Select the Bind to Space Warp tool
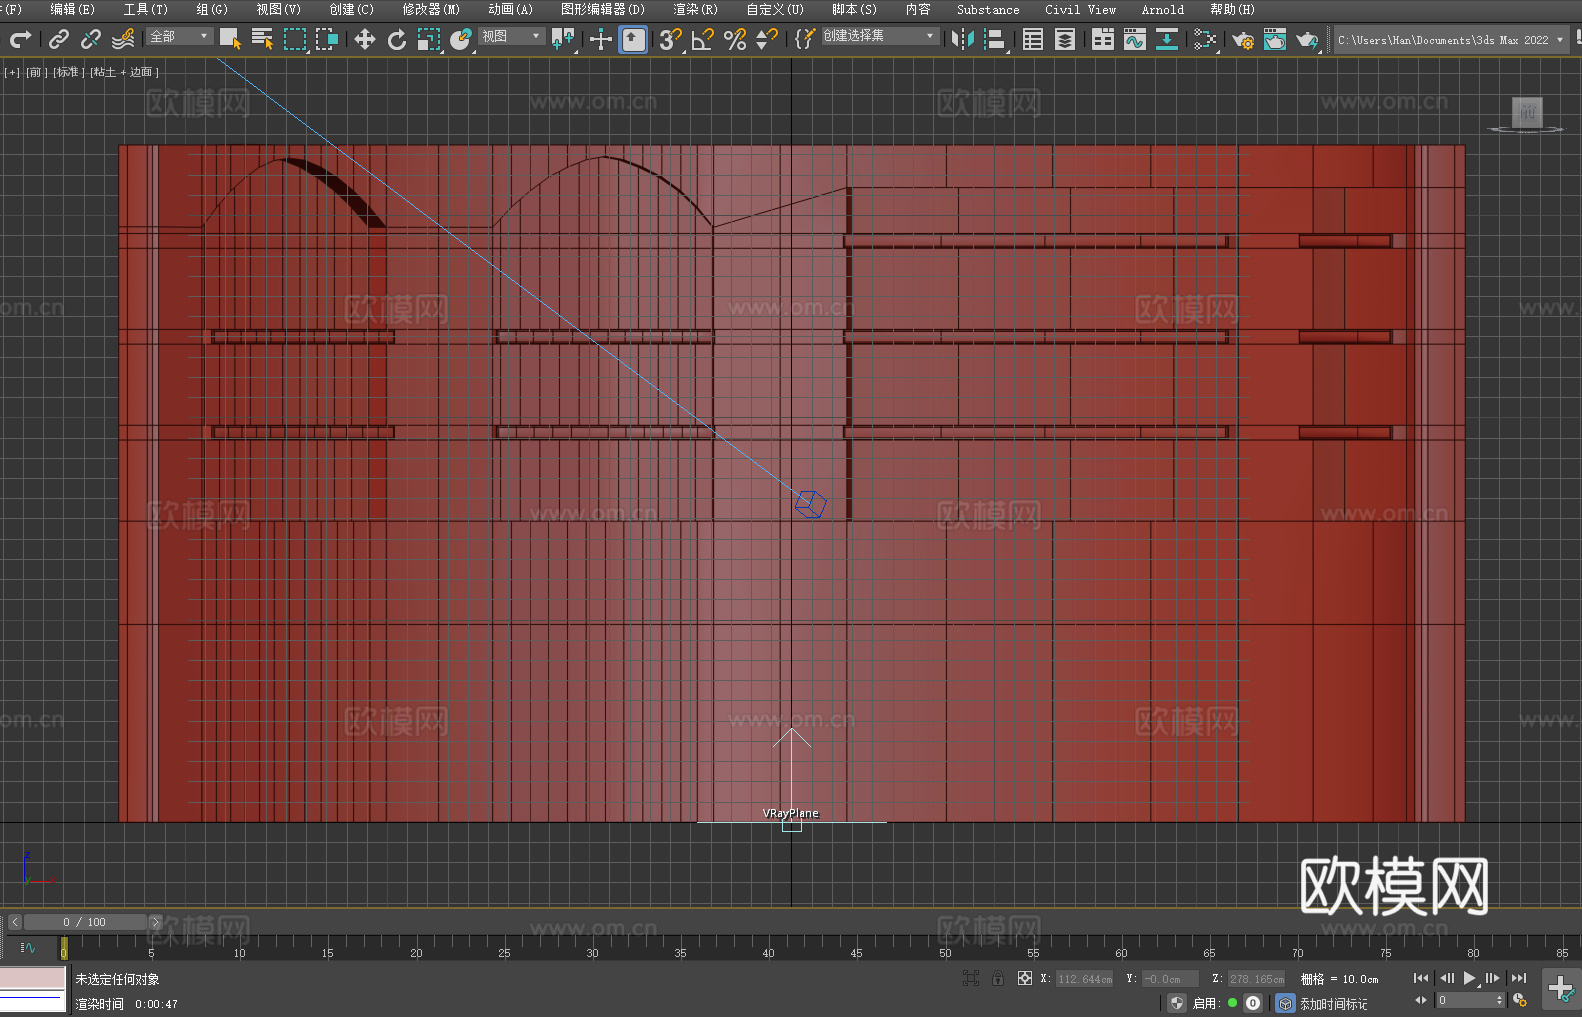This screenshot has width=1582, height=1017. tap(123, 40)
